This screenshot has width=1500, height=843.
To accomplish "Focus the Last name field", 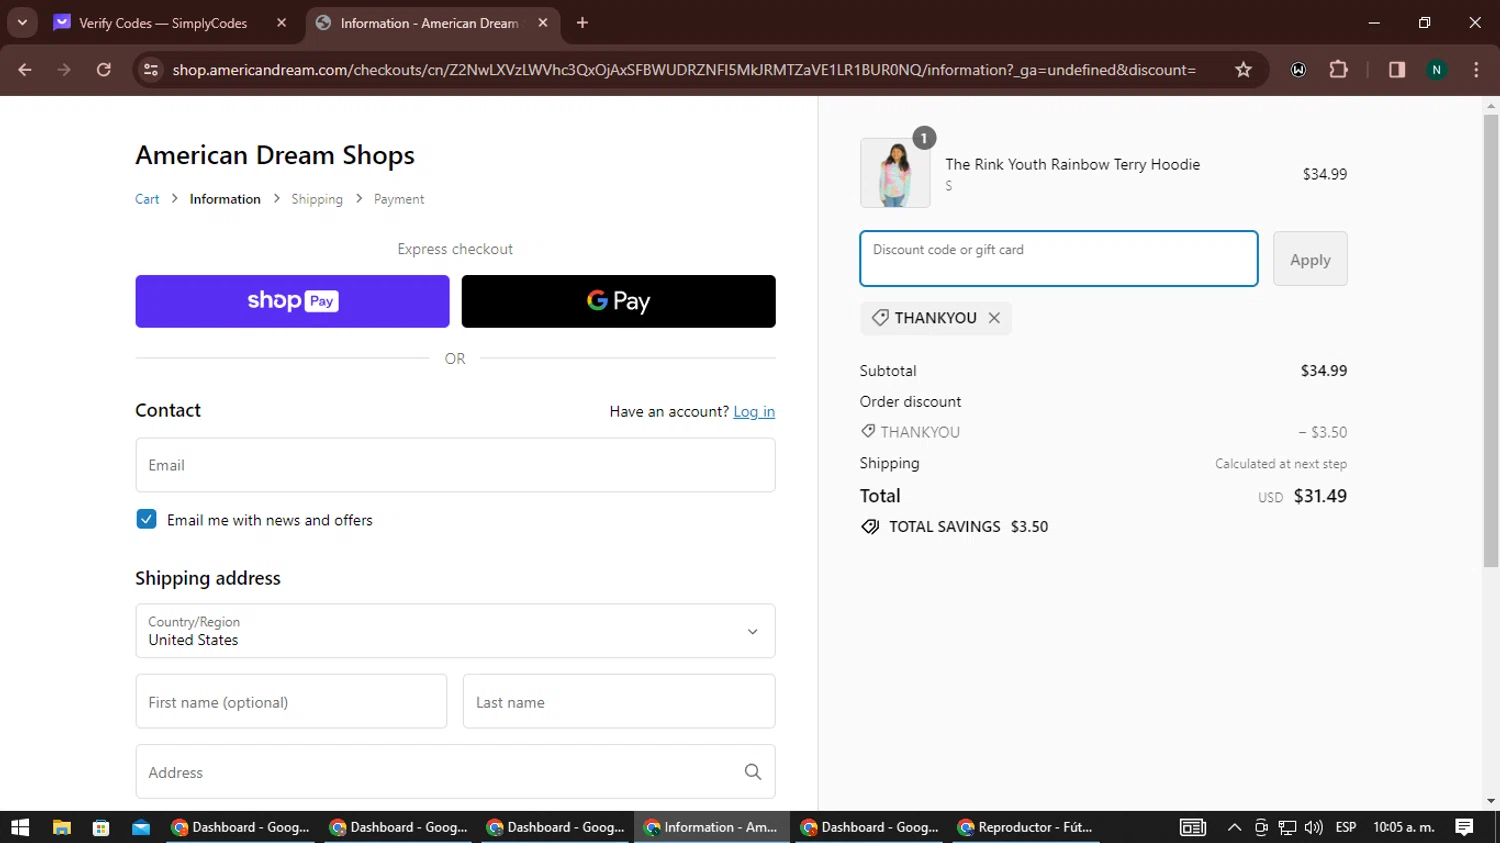I will tap(619, 701).
